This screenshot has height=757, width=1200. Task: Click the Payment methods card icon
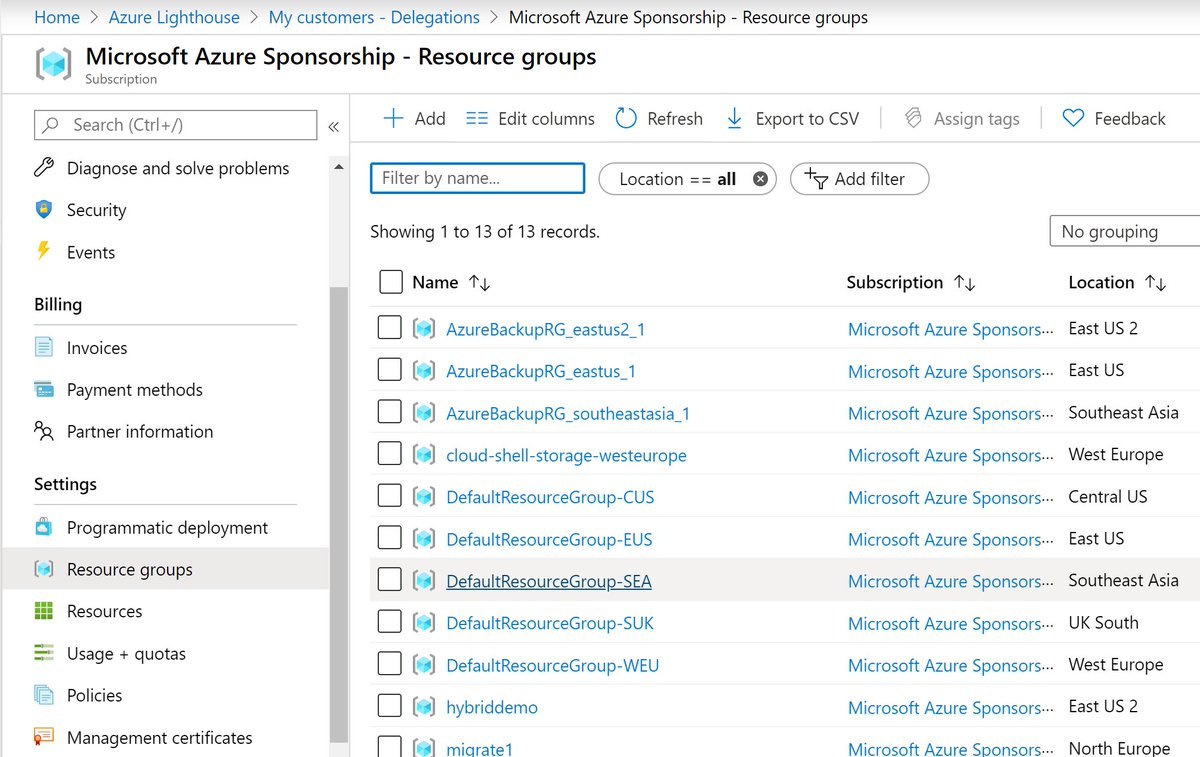[43, 390]
